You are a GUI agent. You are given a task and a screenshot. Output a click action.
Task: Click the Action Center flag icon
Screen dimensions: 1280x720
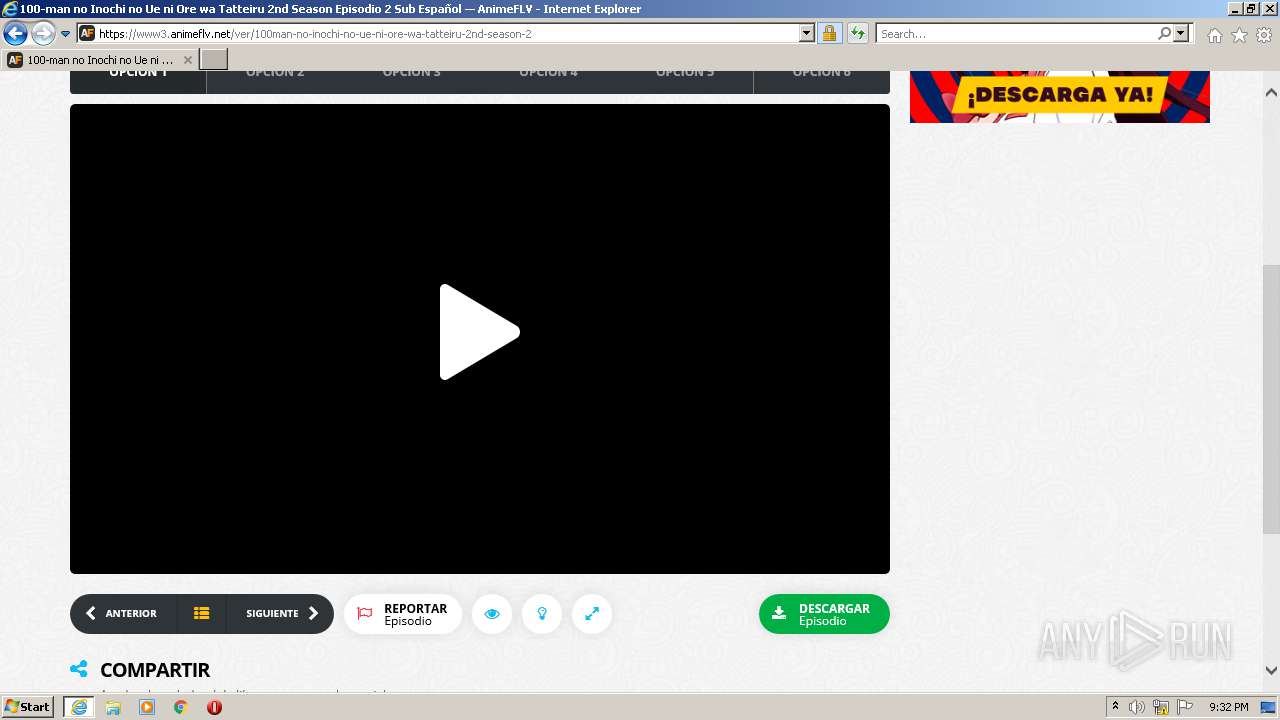click(1185, 707)
